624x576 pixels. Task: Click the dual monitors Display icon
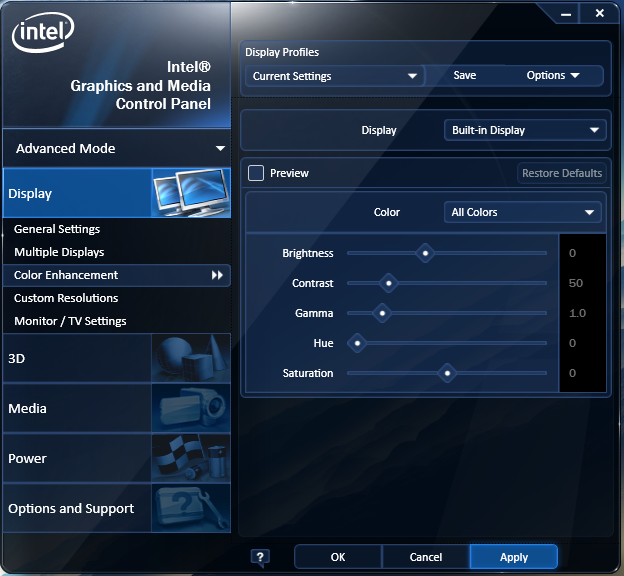(191, 193)
